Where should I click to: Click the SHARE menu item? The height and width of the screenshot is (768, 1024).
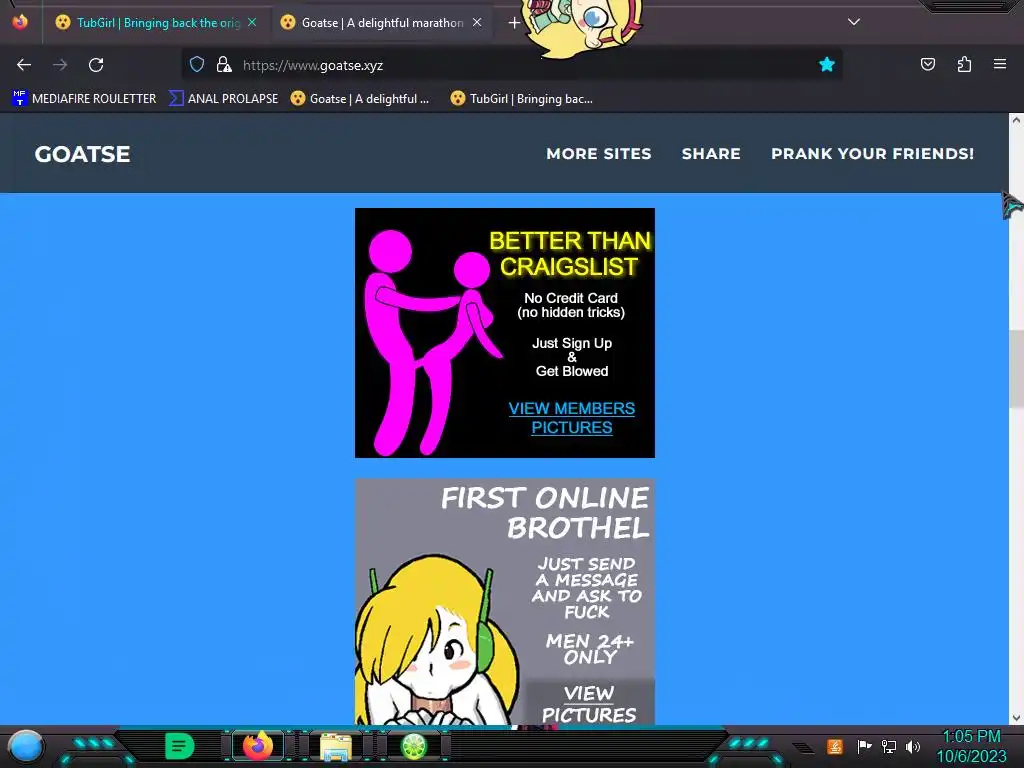(711, 153)
